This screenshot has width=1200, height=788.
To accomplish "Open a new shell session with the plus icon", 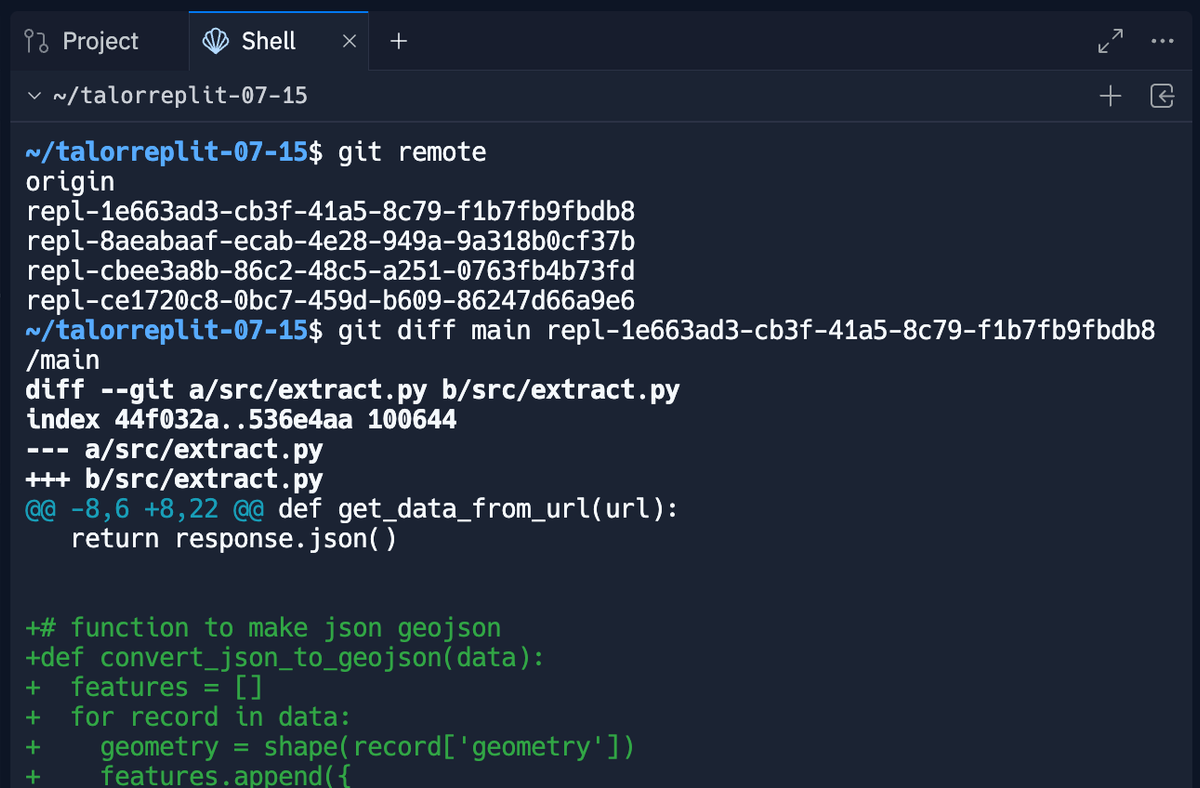I will coord(1110,95).
